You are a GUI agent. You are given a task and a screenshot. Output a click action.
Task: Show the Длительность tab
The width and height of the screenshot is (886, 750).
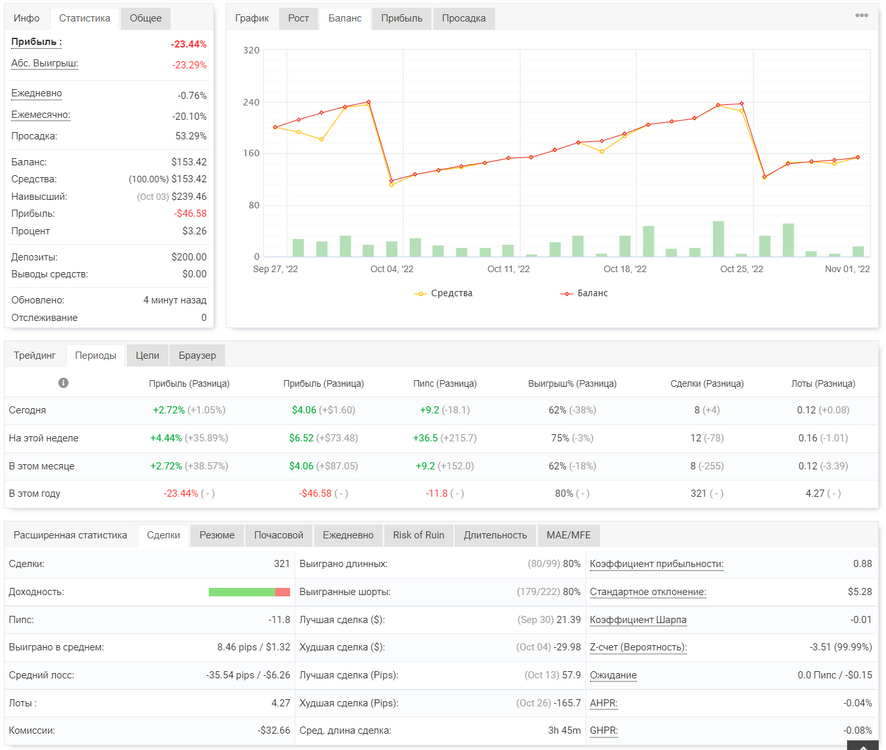click(496, 535)
